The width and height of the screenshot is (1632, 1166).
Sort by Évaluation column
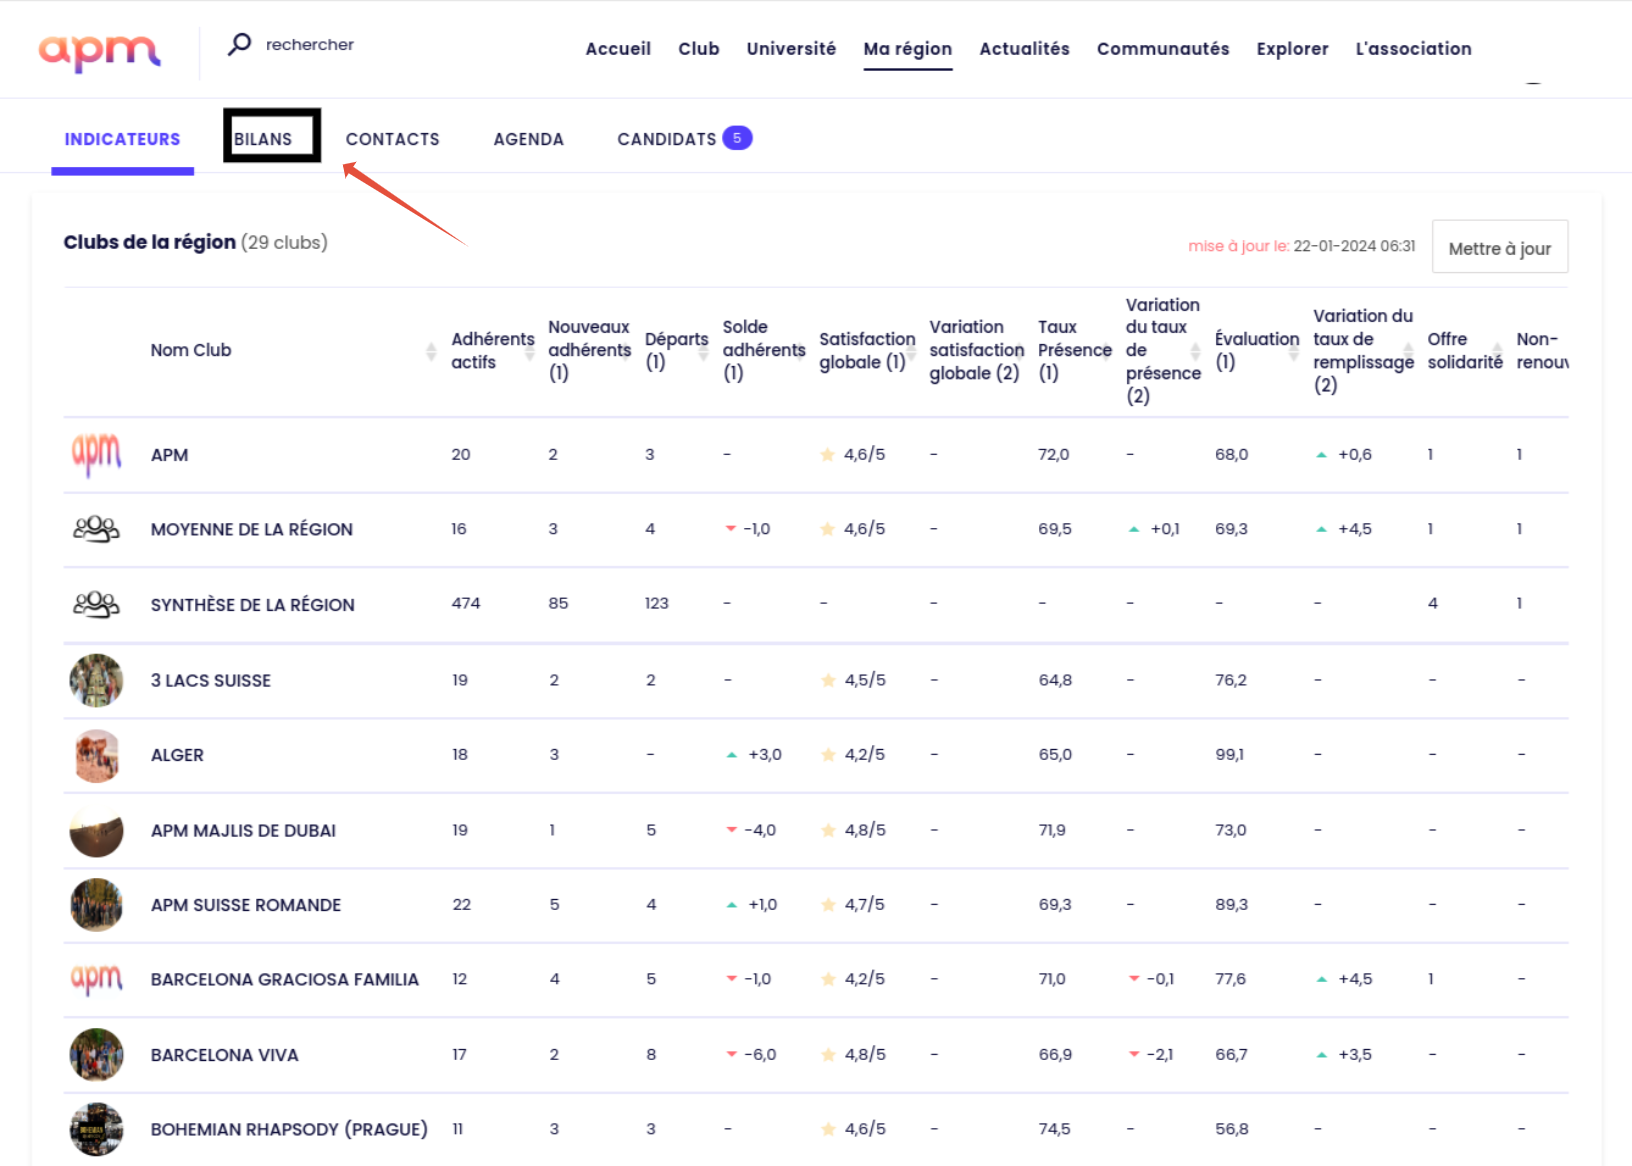point(1294,350)
